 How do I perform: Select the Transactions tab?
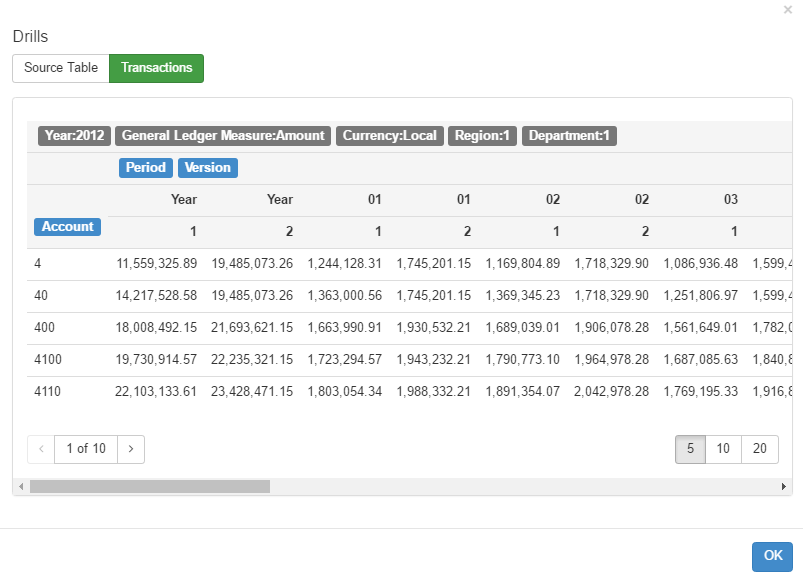tap(156, 68)
